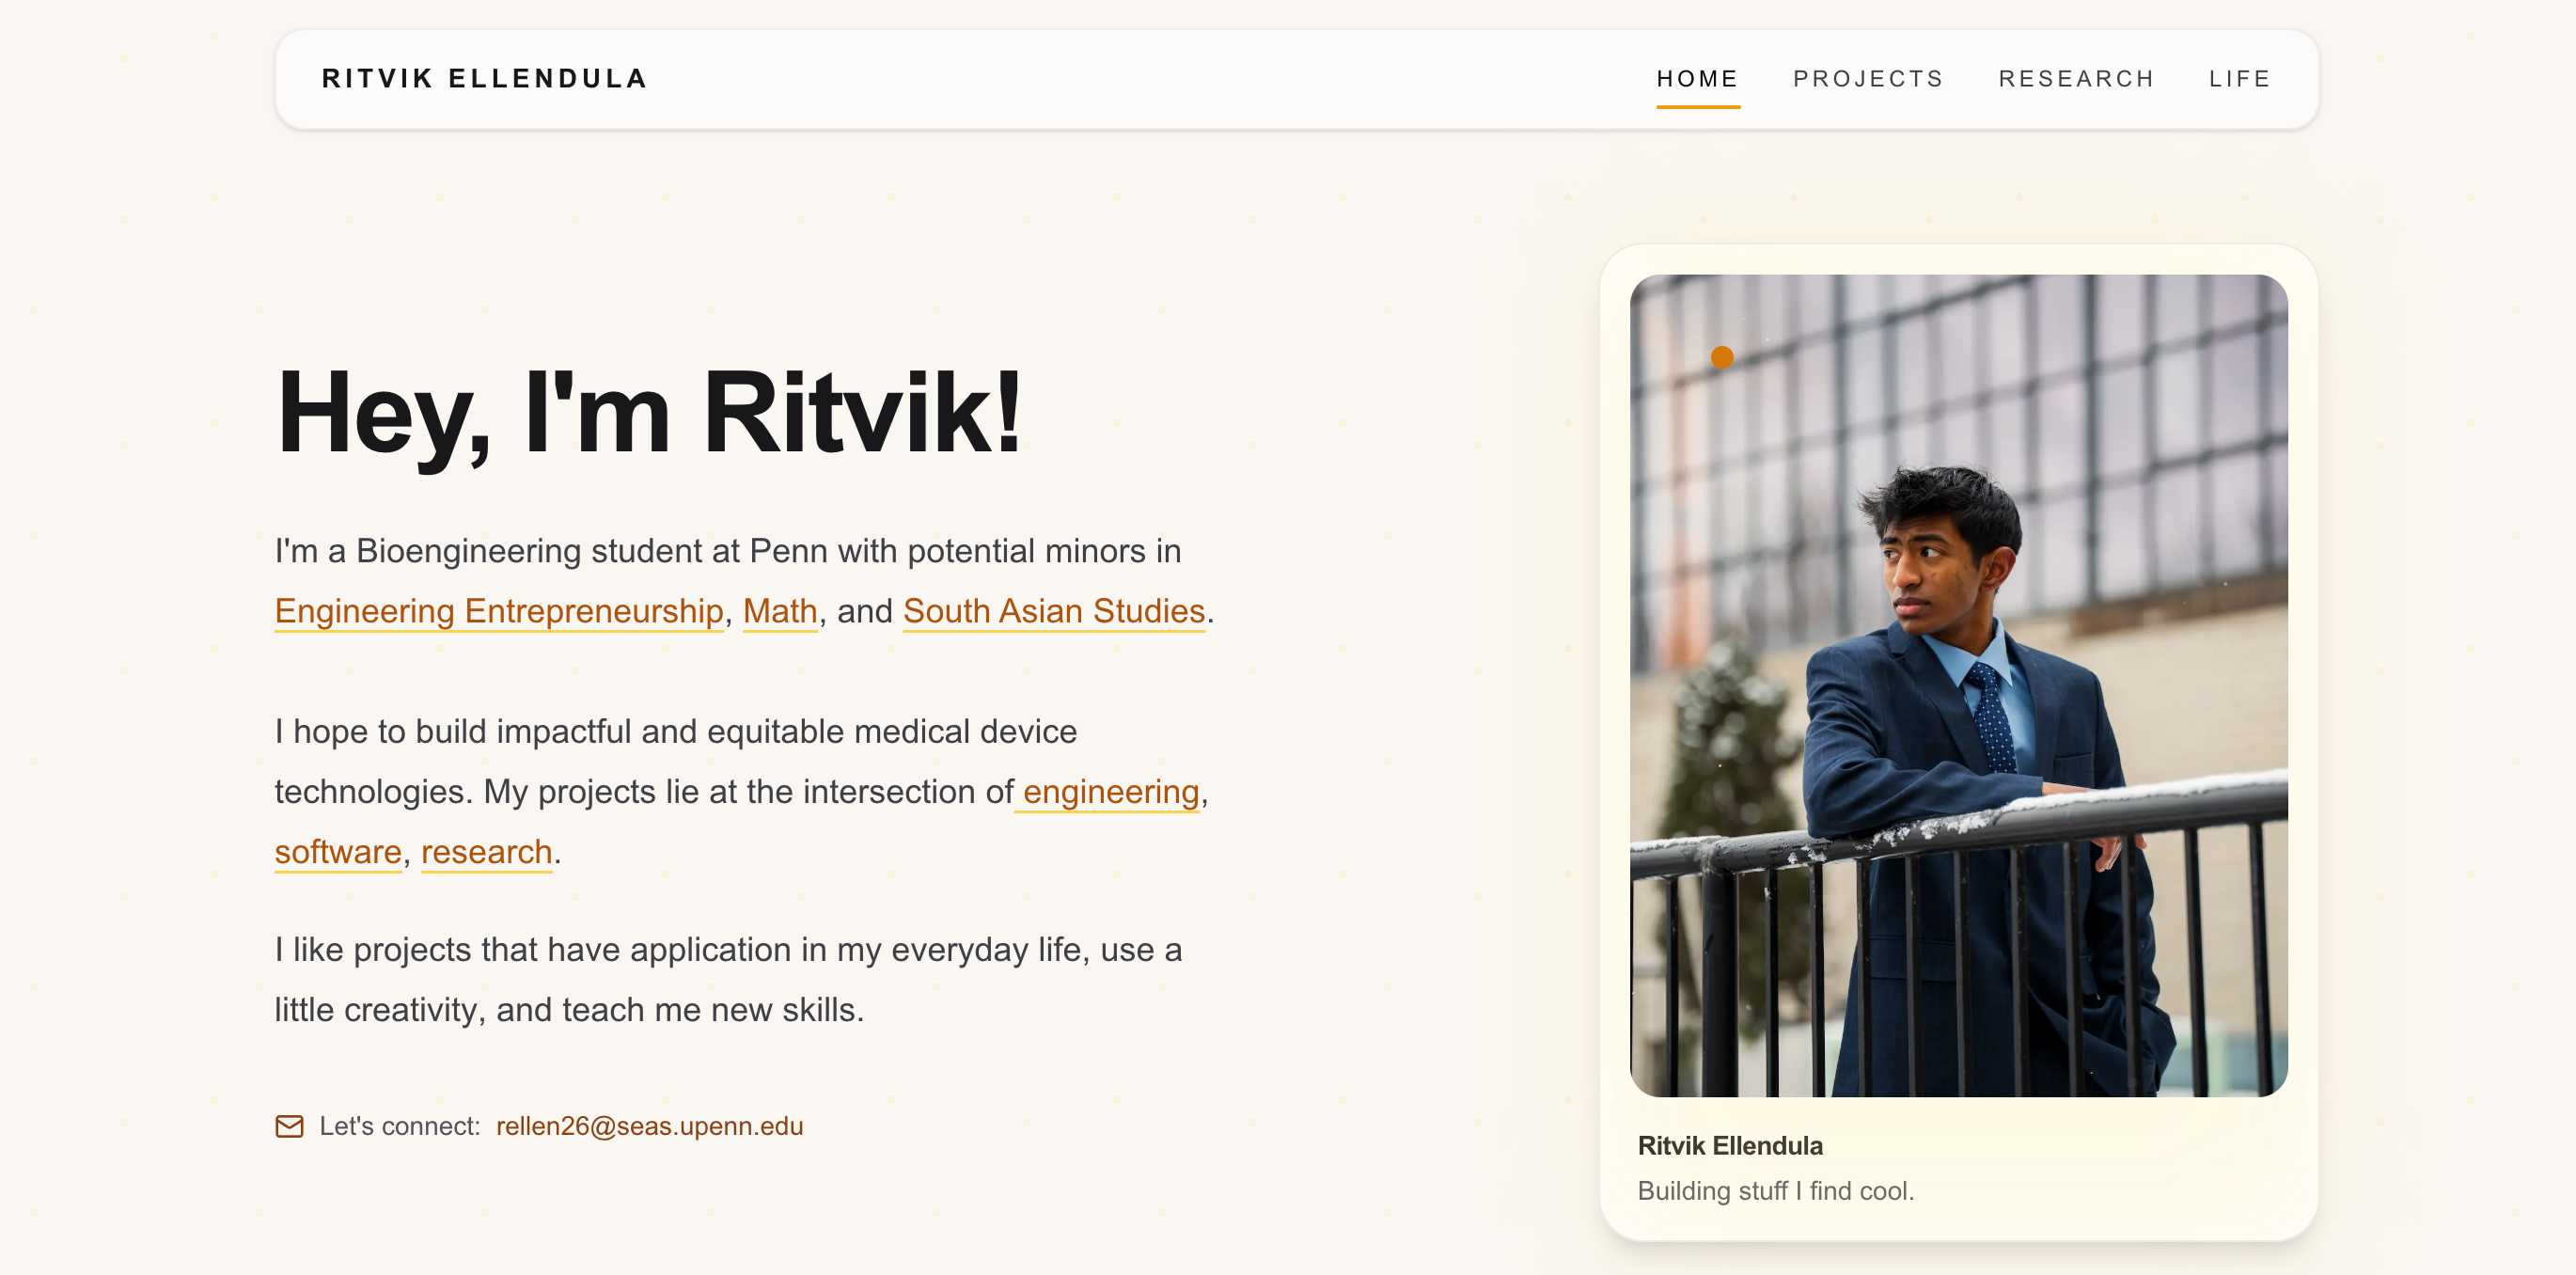
Task: Click the Ritvik Ellendula site title
Action: [485, 79]
